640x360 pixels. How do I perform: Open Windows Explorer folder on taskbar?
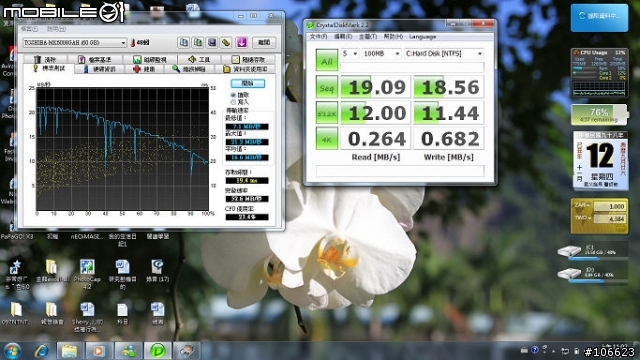pos(69,351)
